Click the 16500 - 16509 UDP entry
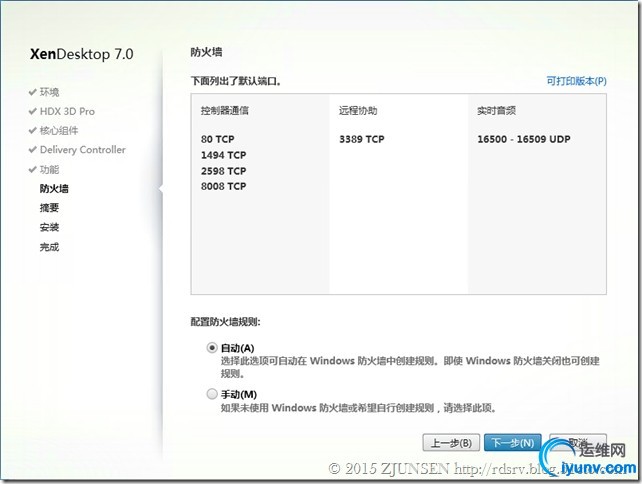The width and height of the screenshot is (642, 484). [524, 139]
